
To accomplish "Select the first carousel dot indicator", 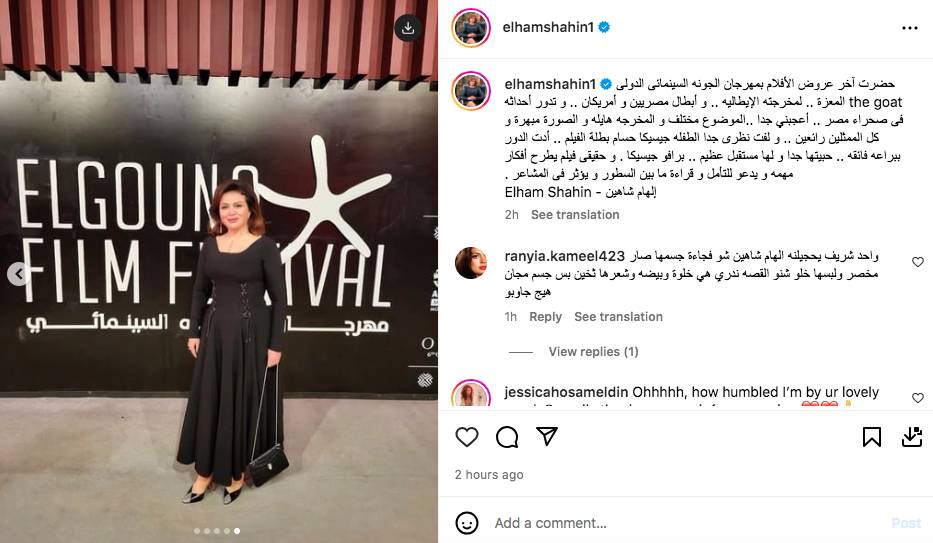I will (197, 531).
